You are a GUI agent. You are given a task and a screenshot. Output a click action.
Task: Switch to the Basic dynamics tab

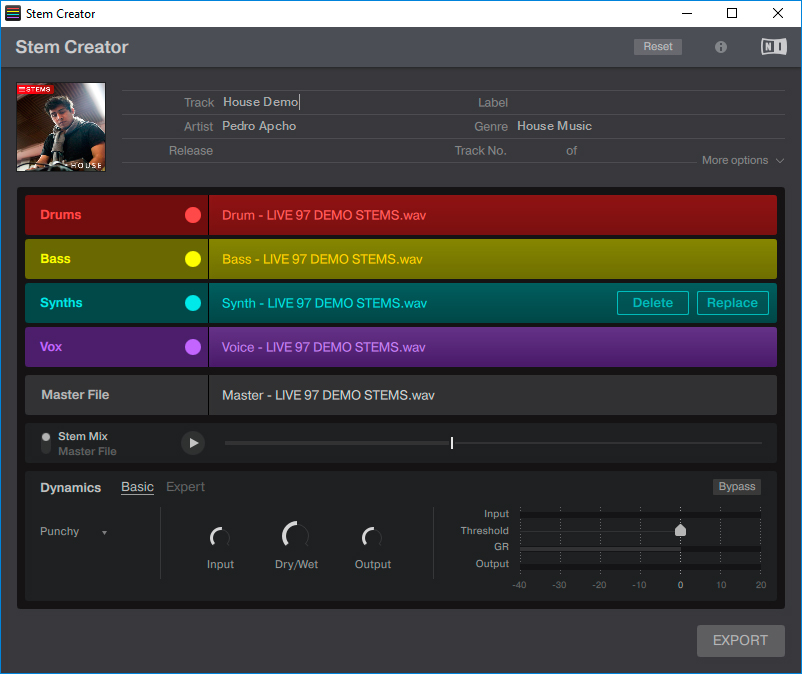(x=137, y=487)
